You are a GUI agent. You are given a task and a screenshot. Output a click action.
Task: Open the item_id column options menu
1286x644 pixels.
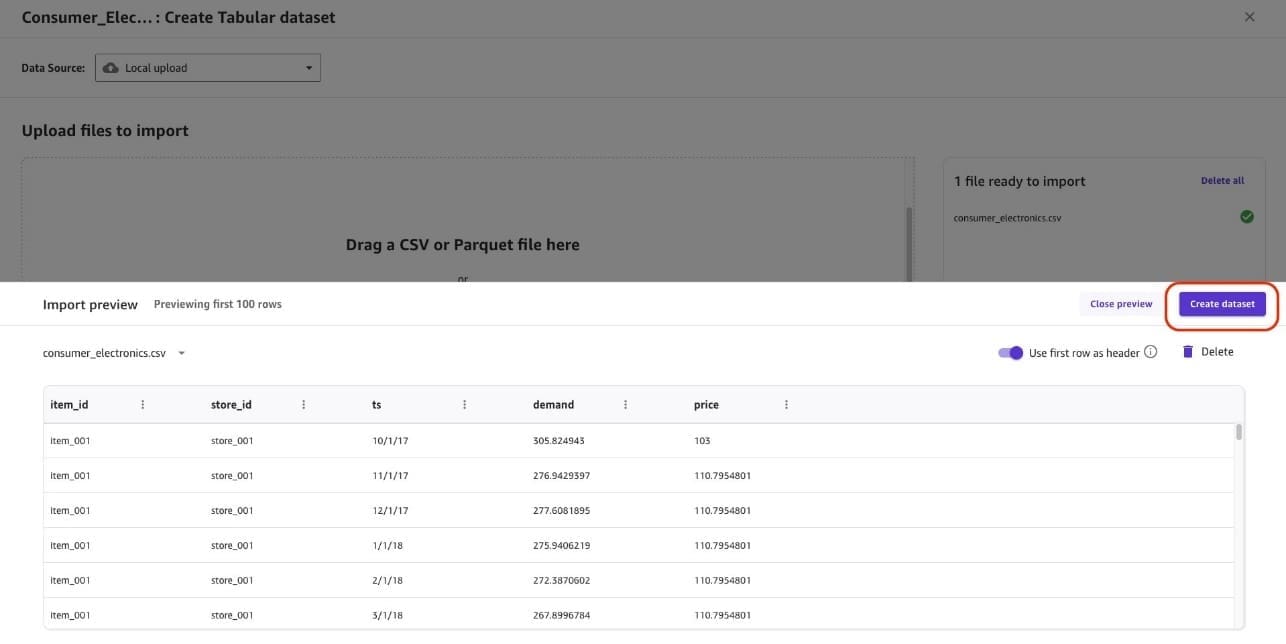point(142,404)
